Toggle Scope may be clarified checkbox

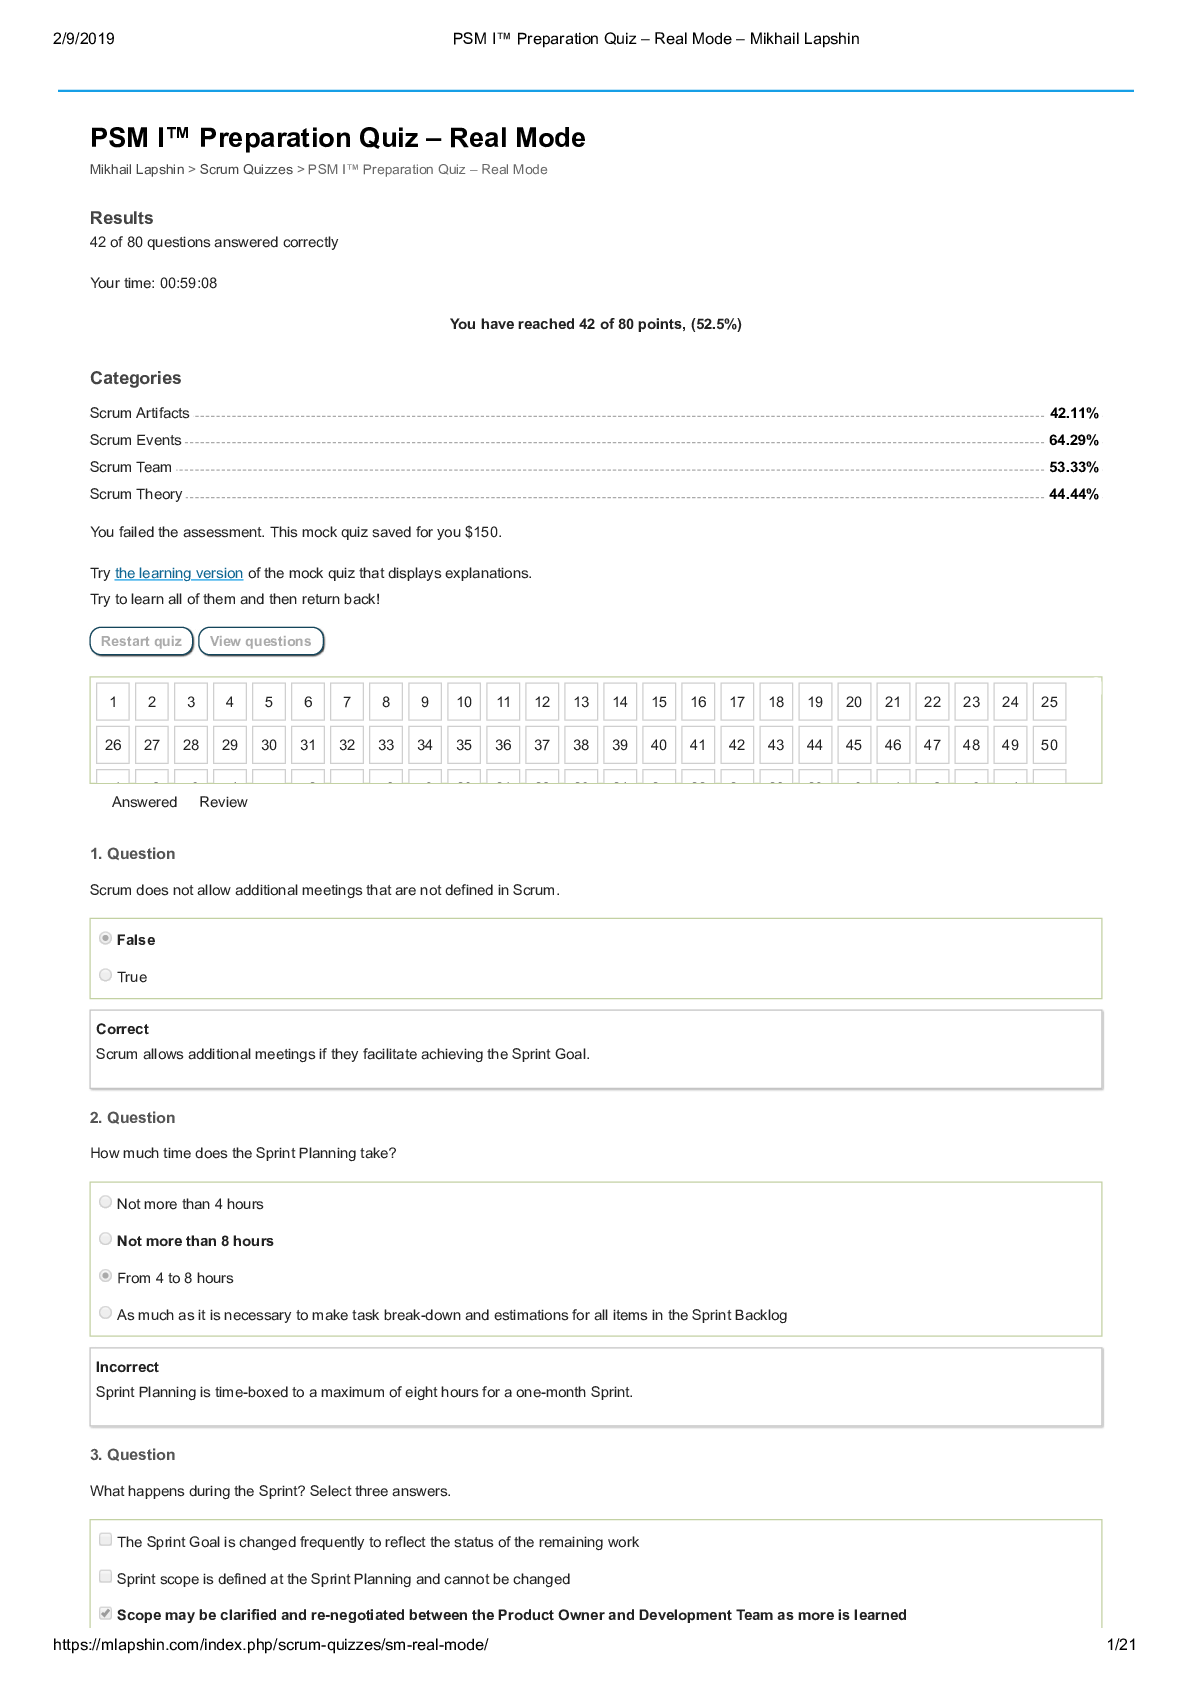point(106,1614)
